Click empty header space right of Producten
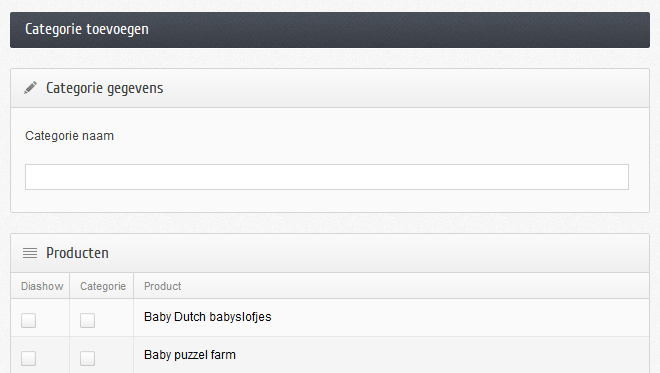 (379, 253)
